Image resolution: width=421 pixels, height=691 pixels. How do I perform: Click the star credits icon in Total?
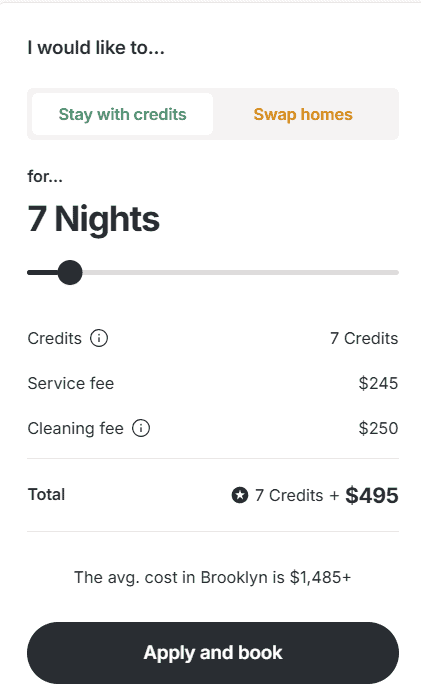240,495
